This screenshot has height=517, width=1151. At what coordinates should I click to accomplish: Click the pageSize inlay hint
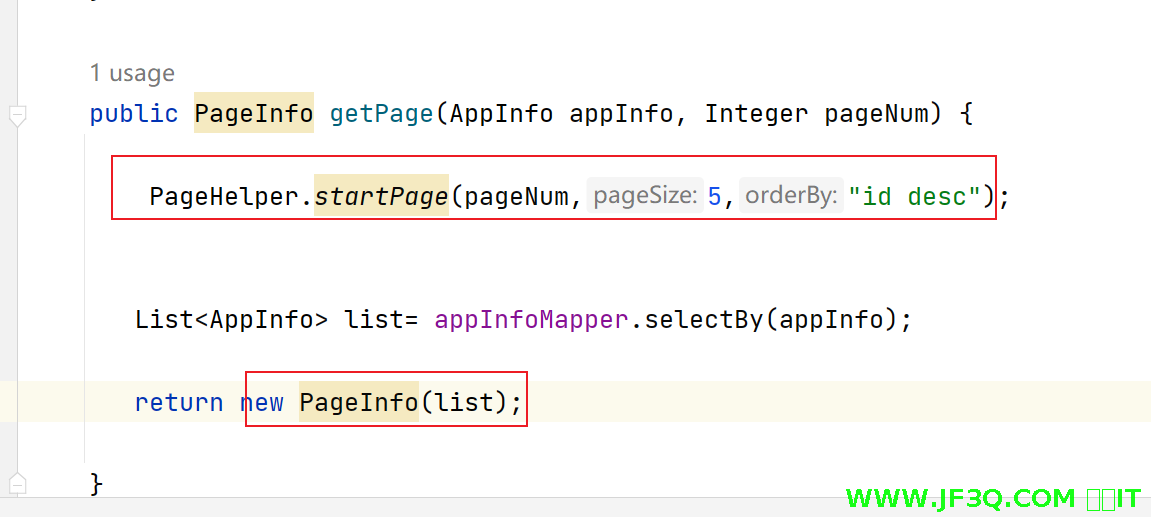coord(644,196)
